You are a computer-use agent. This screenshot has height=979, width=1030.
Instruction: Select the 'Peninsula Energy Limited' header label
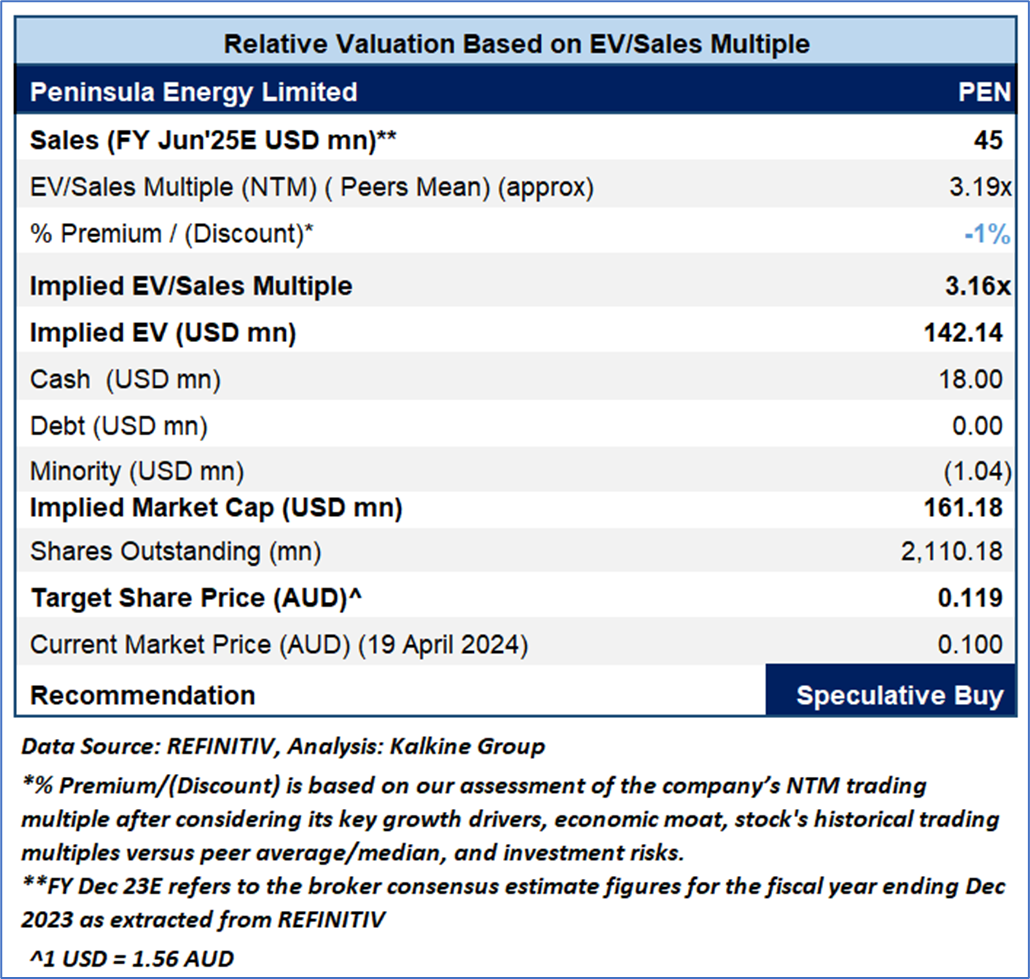click(x=194, y=92)
